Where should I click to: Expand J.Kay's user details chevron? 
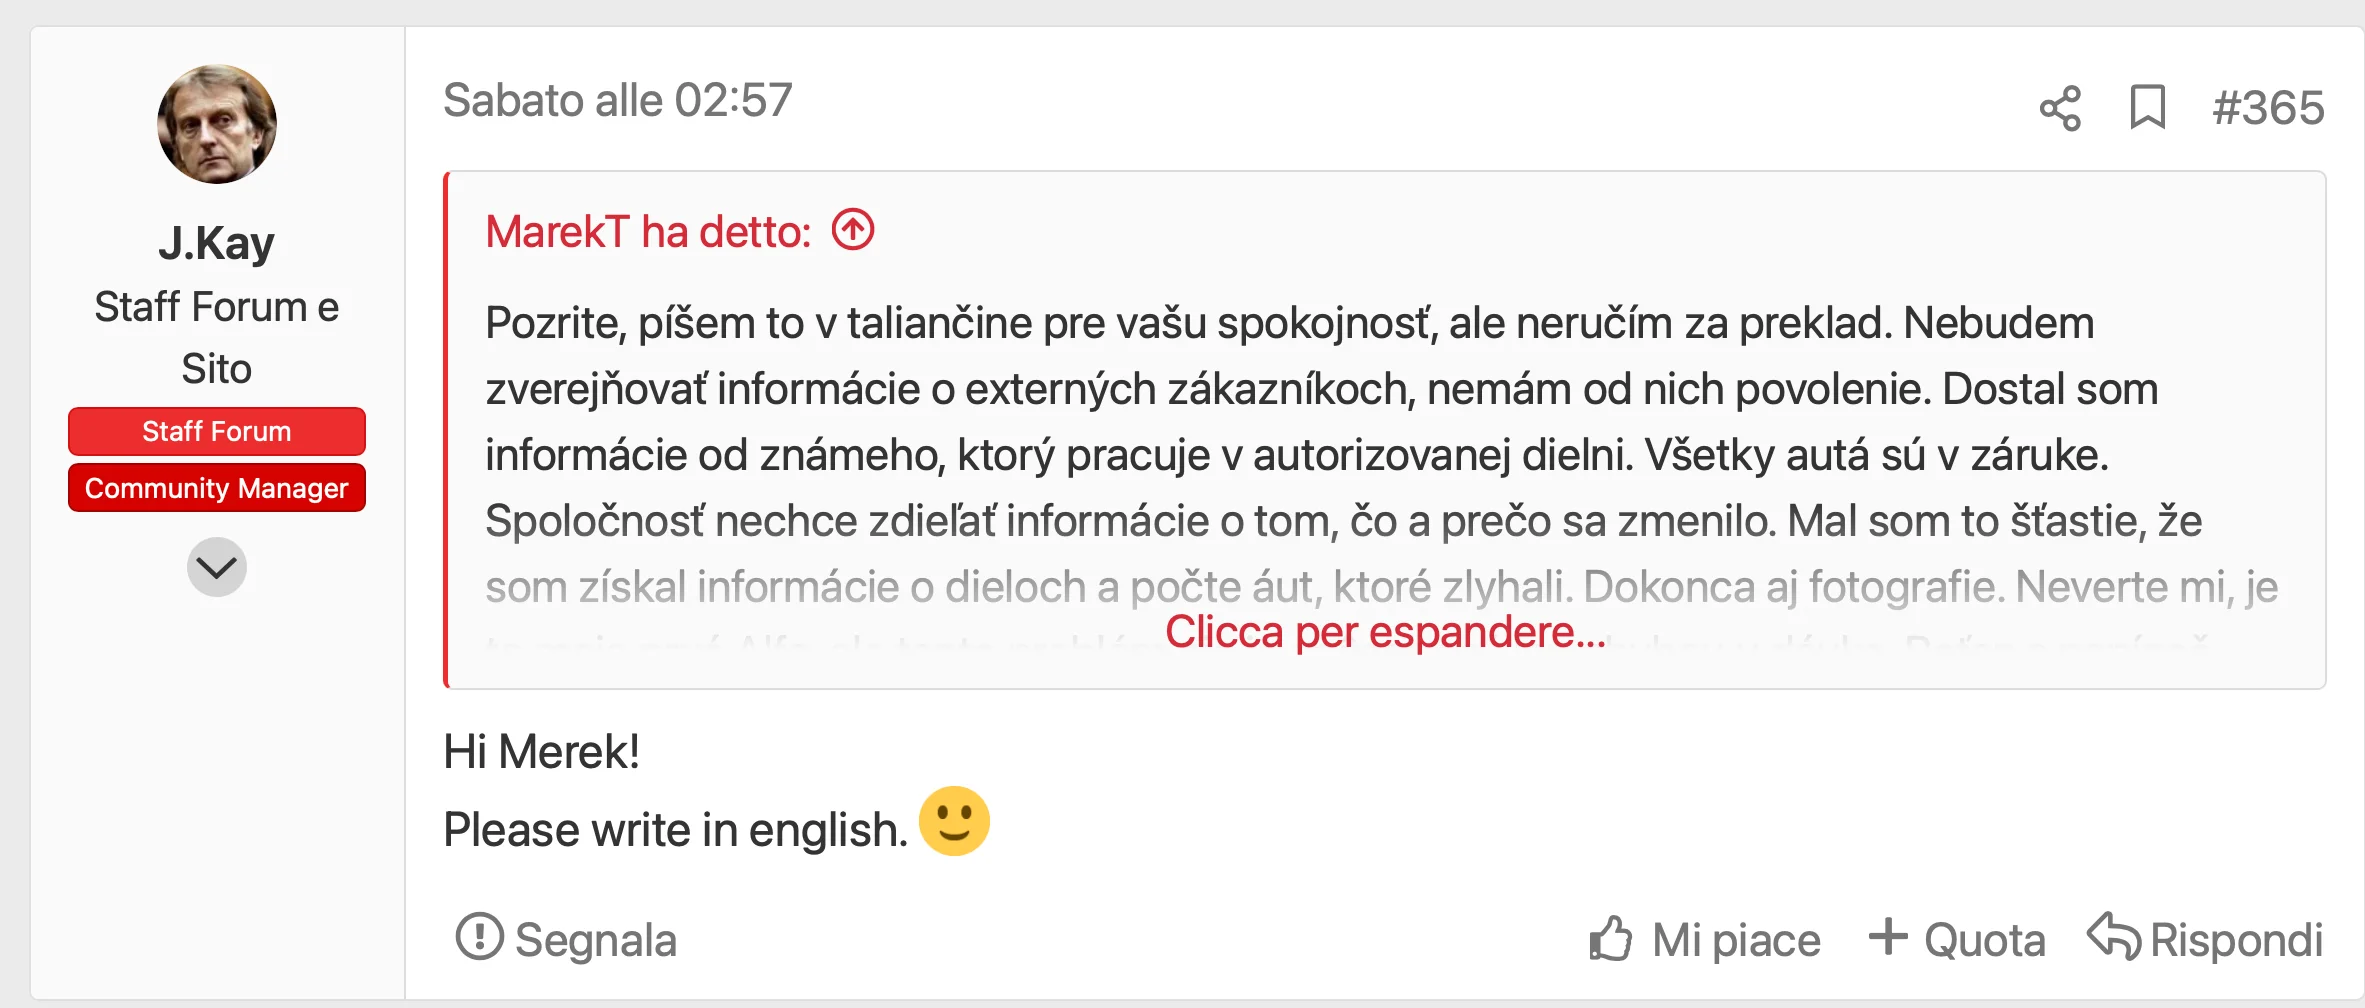coord(216,567)
